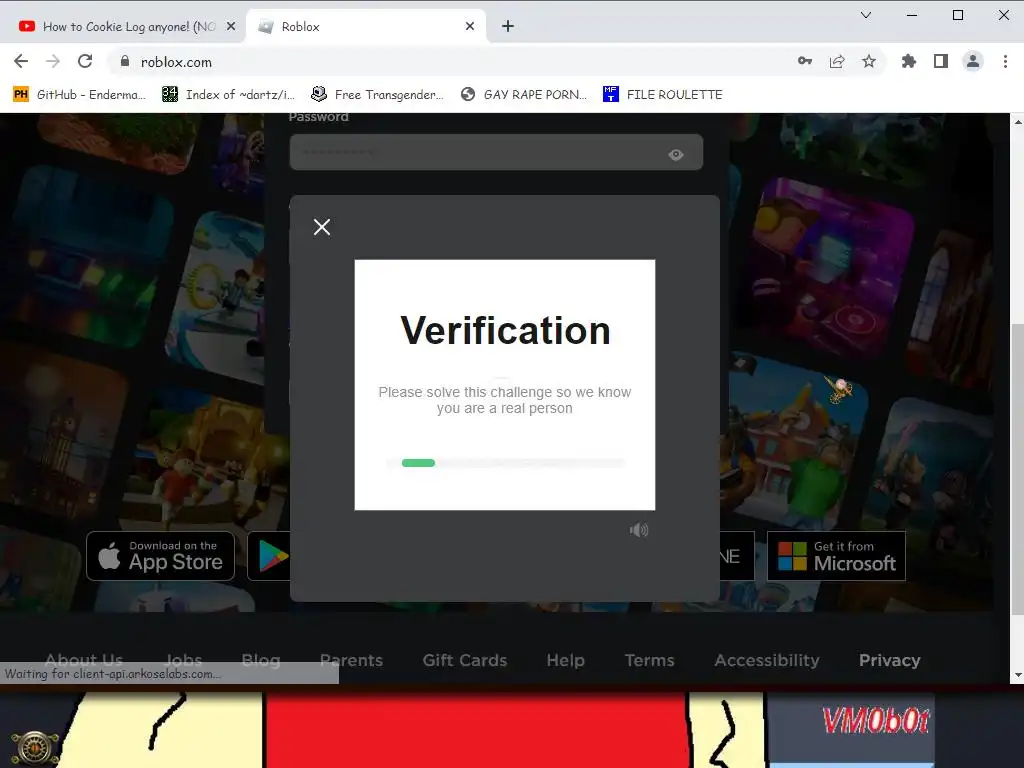1024x768 pixels.
Task: Open a new tab with plus button
Action: pos(507,26)
